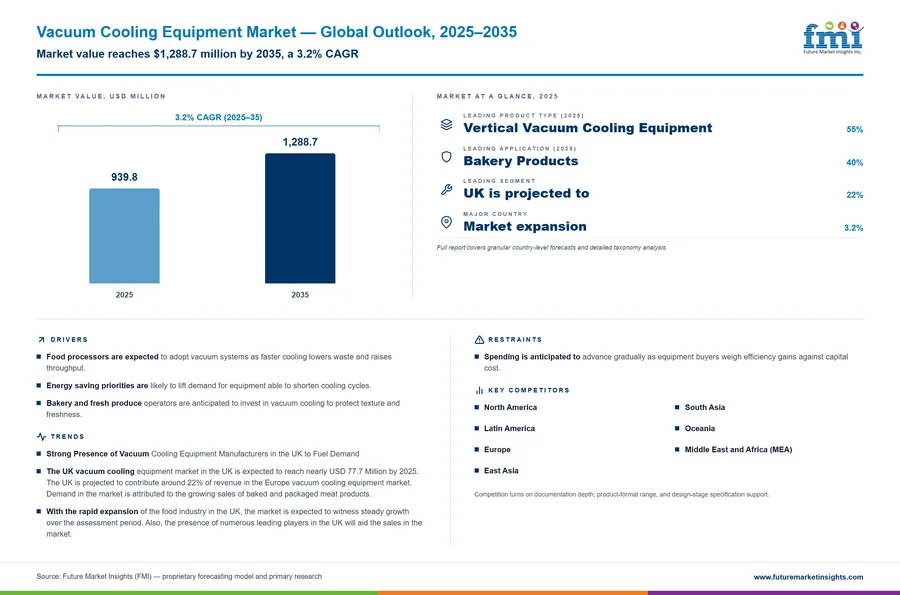Screen dimensions: 900x595
Task: Select North America in competitors list
Action: coord(510,407)
